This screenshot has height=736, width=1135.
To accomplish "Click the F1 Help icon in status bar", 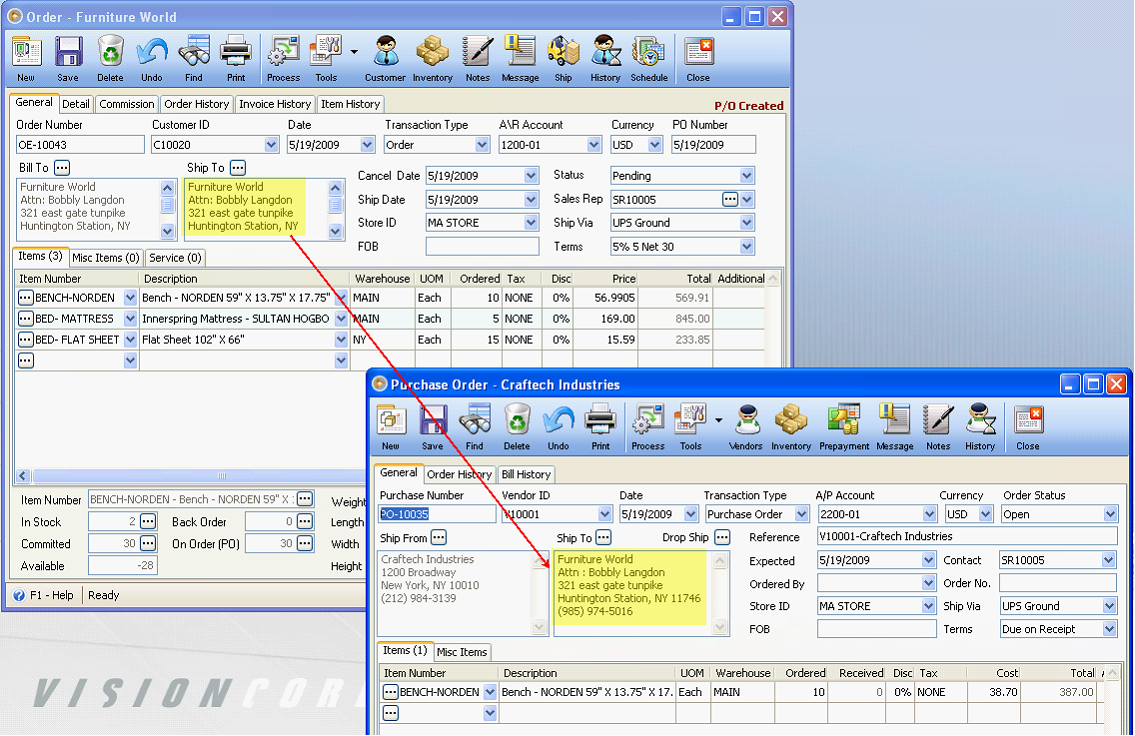I will pyautogui.click(x=19, y=595).
